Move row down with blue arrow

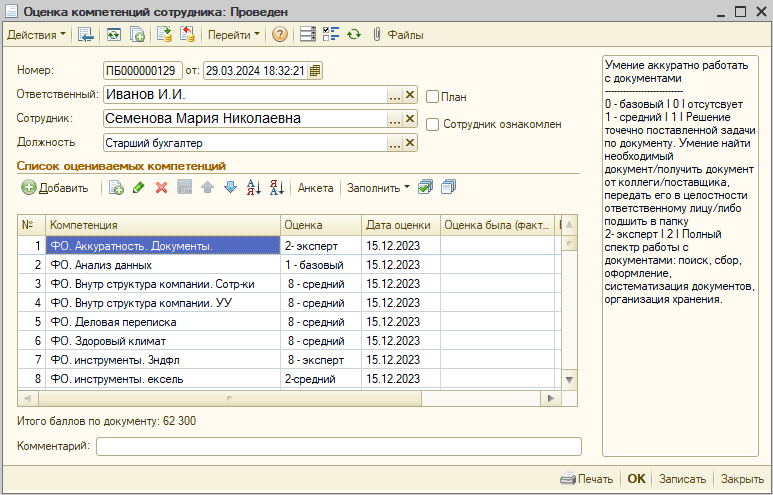click(x=230, y=188)
